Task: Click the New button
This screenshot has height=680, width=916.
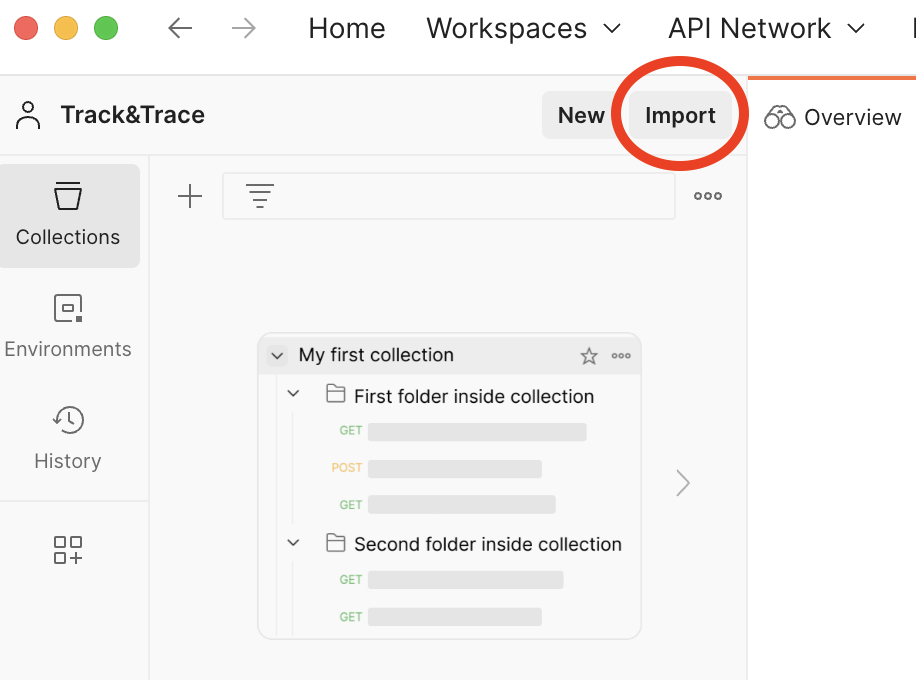Action: pos(581,116)
